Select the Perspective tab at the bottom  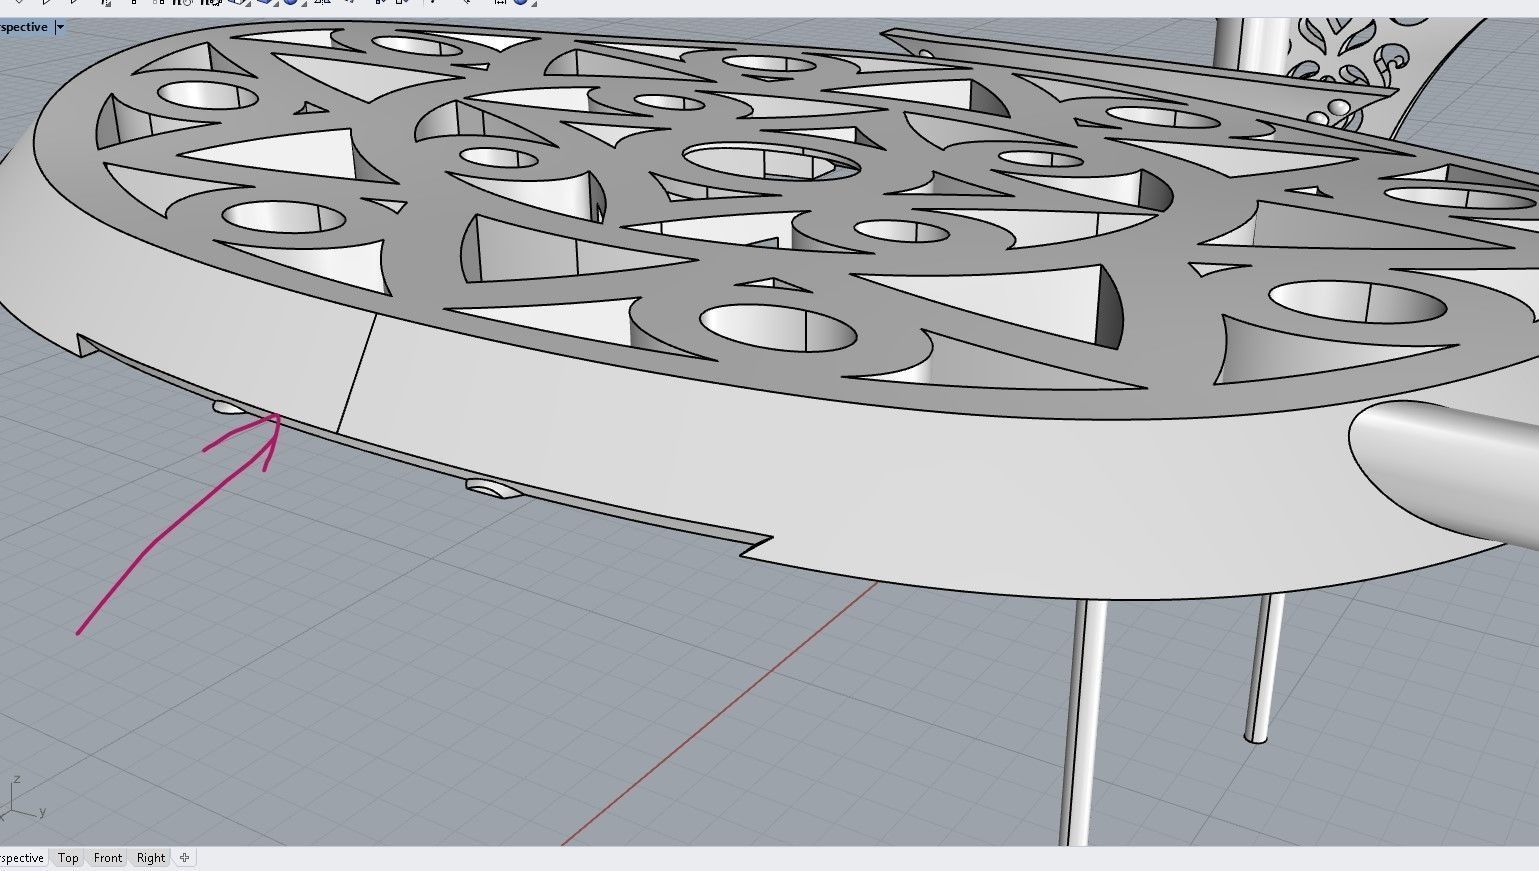22,858
